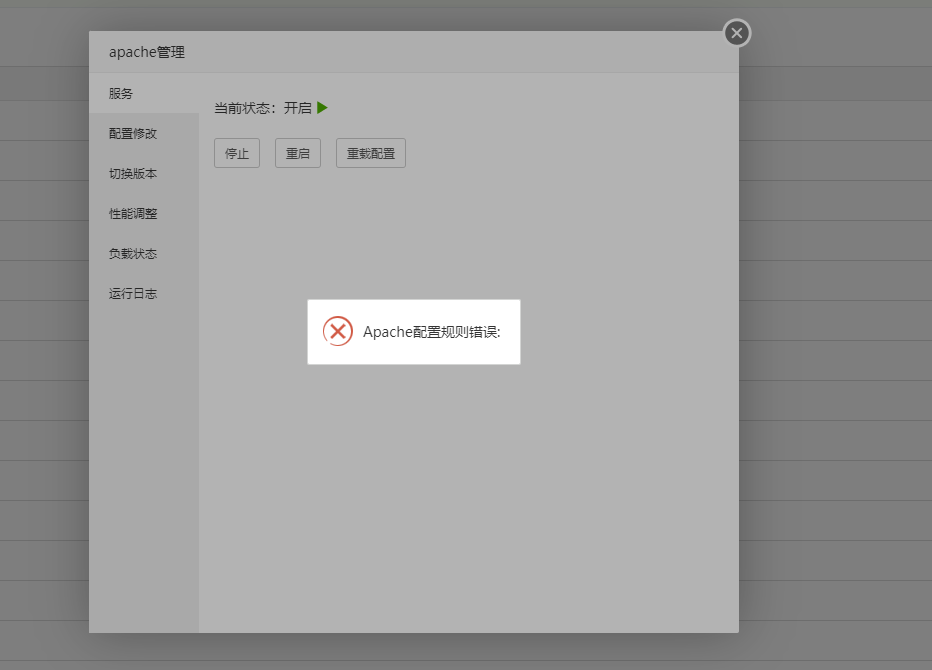Image resolution: width=932 pixels, height=670 pixels.
Task: Click the 当前状态: 开启 status text
Action: click(263, 108)
